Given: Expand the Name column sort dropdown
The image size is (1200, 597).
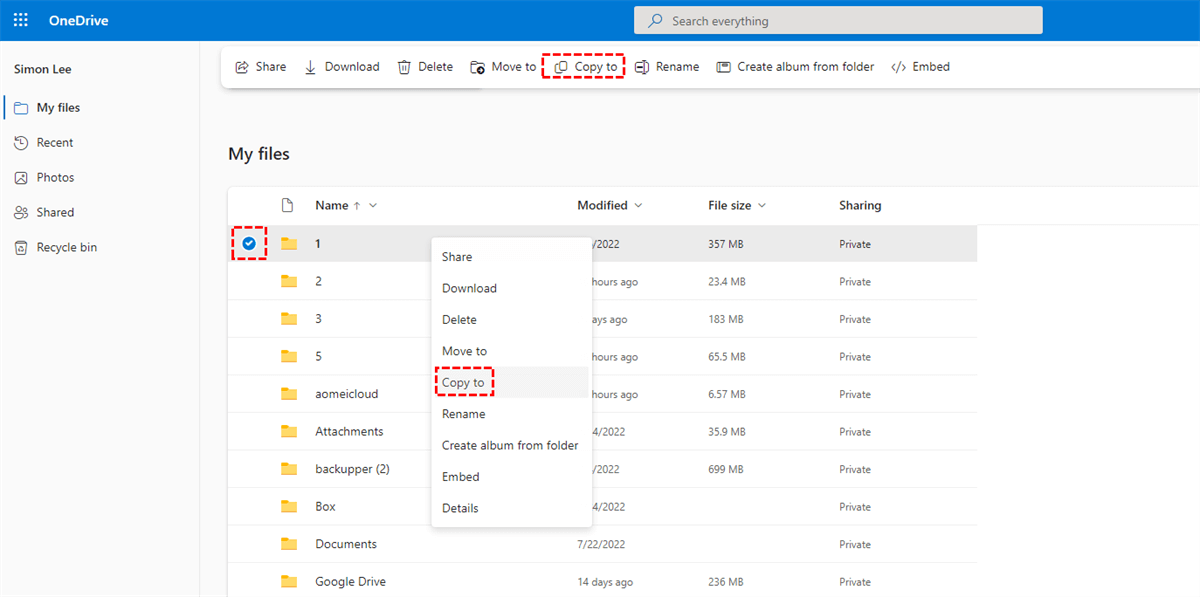Looking at the screenshot, I should pos(373,206).
